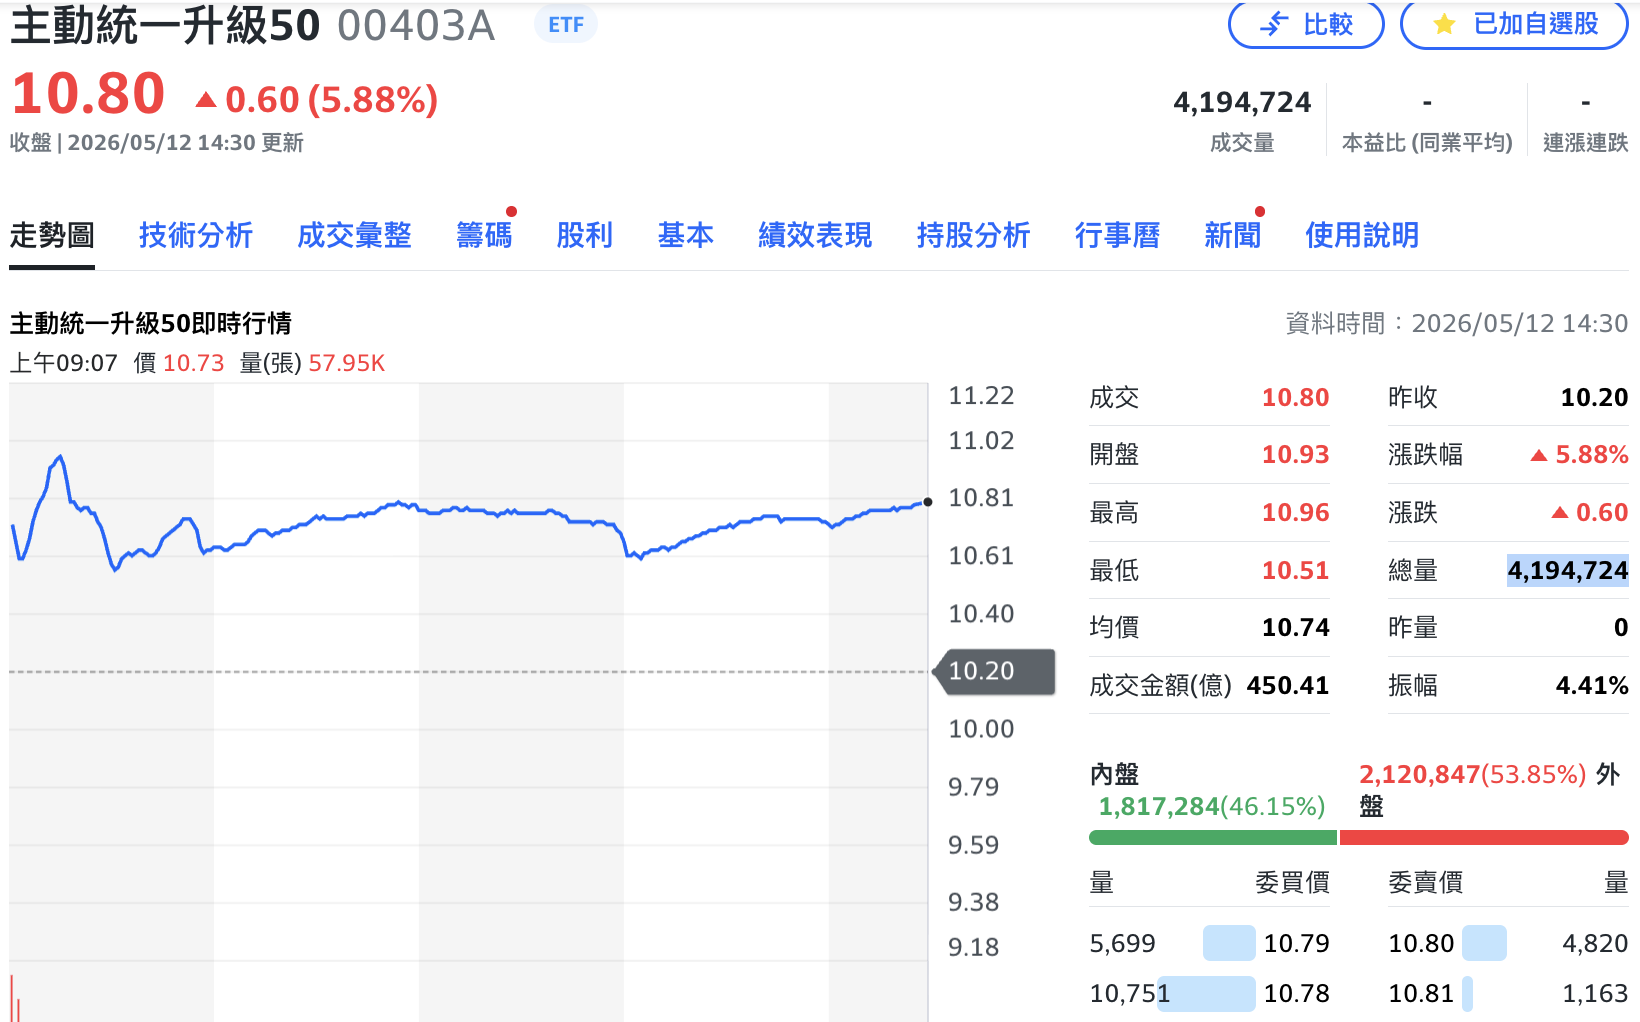Click the 資料時間 timestamp text
This screenshot has height=1022, width=1640.
(1456, 324)
